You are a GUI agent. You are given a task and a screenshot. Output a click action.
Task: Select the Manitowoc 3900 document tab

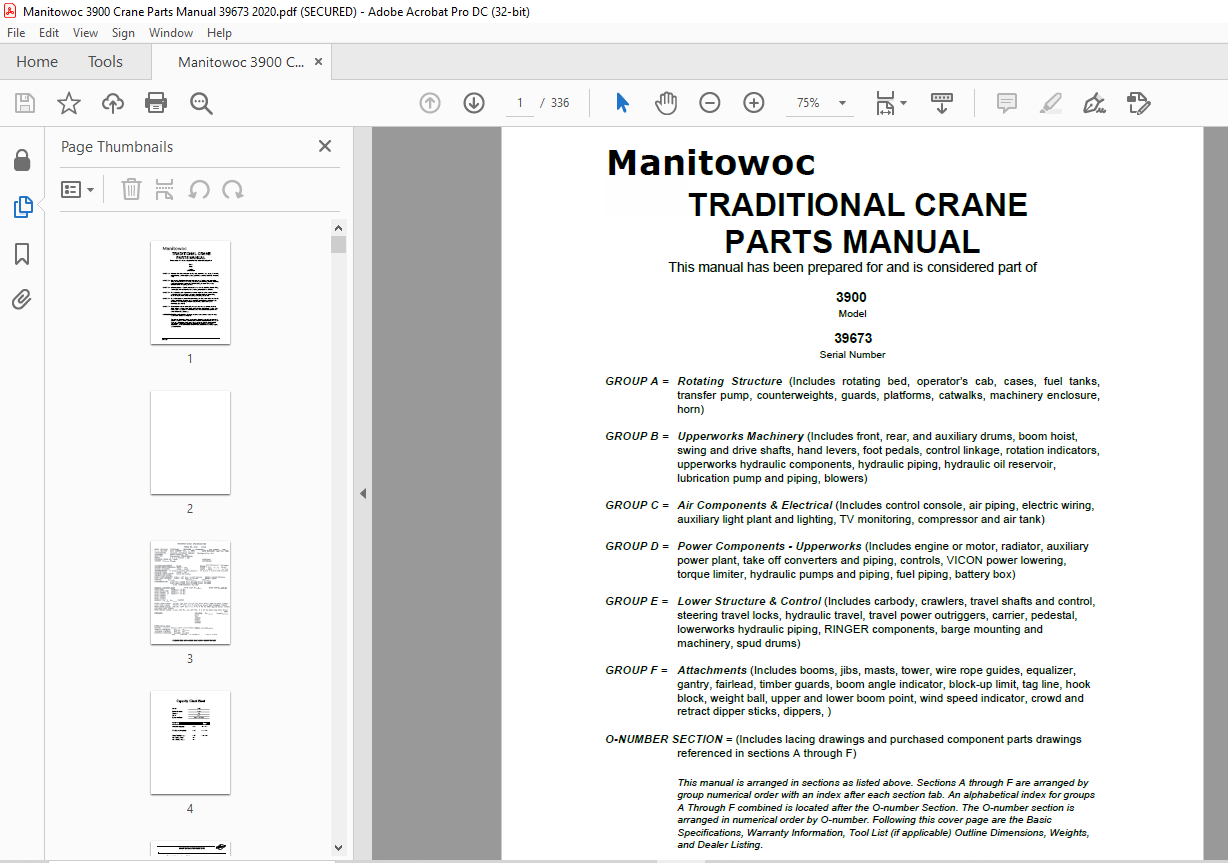(241, 62)
